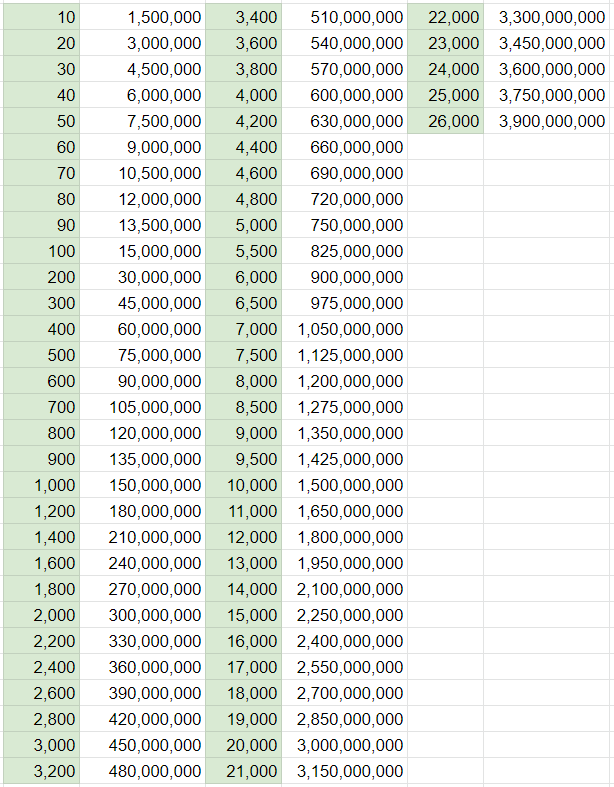
Task: Select the 3,900,000,000 cell
Action: click(546, 121)
